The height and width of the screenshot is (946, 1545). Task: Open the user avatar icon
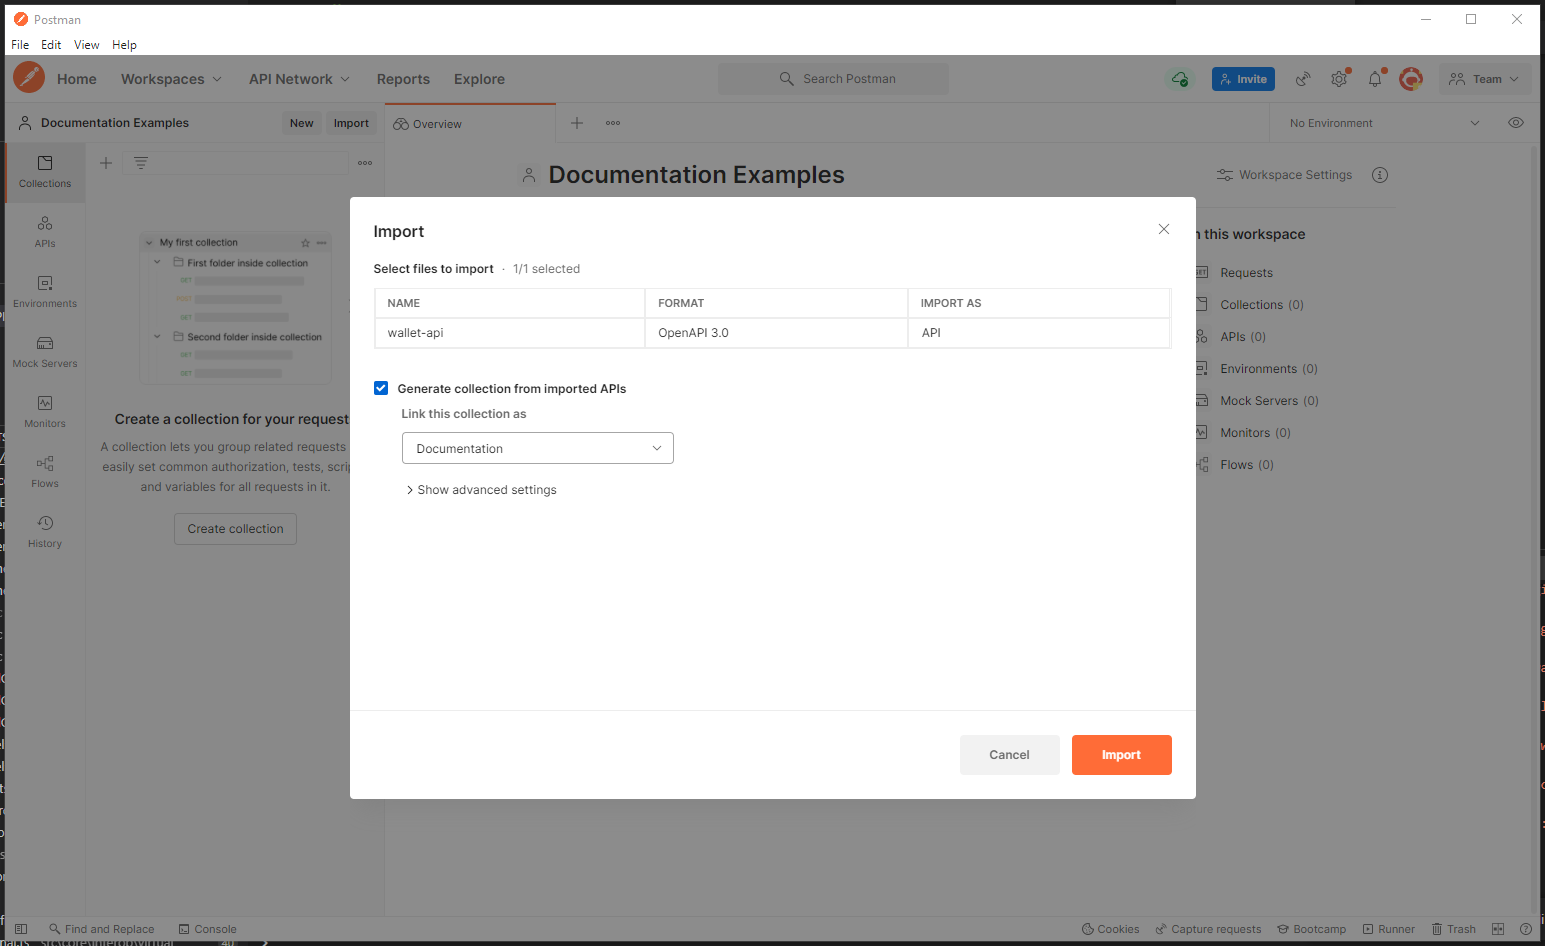1411,79
